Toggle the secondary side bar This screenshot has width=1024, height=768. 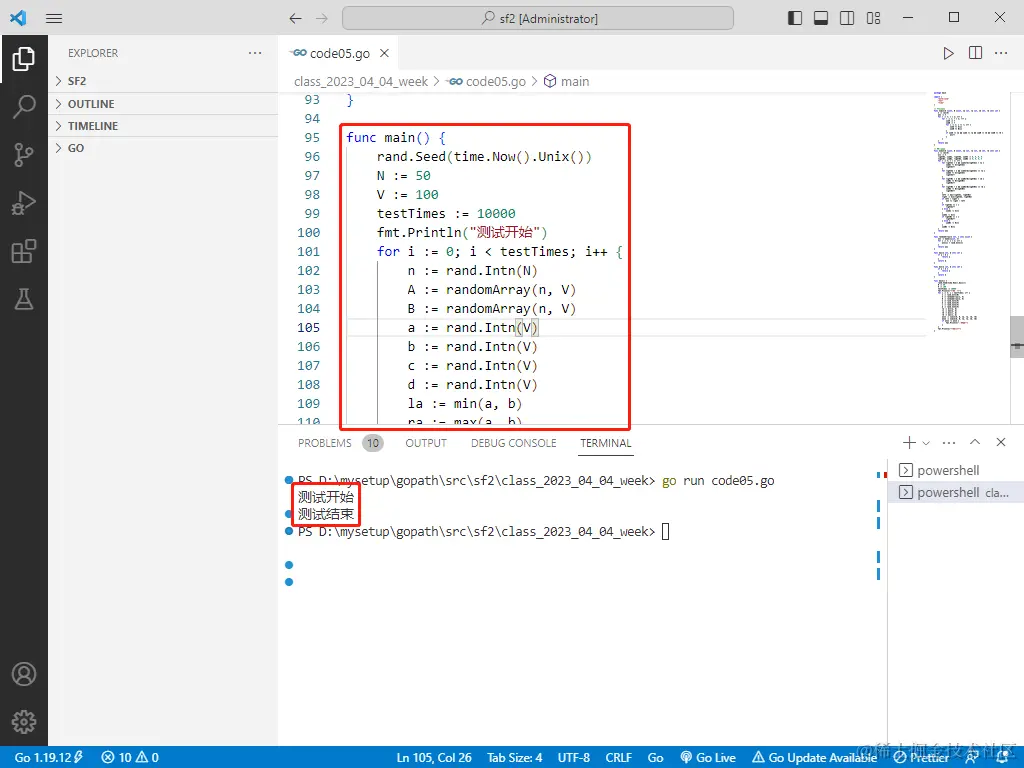(847, 18)
